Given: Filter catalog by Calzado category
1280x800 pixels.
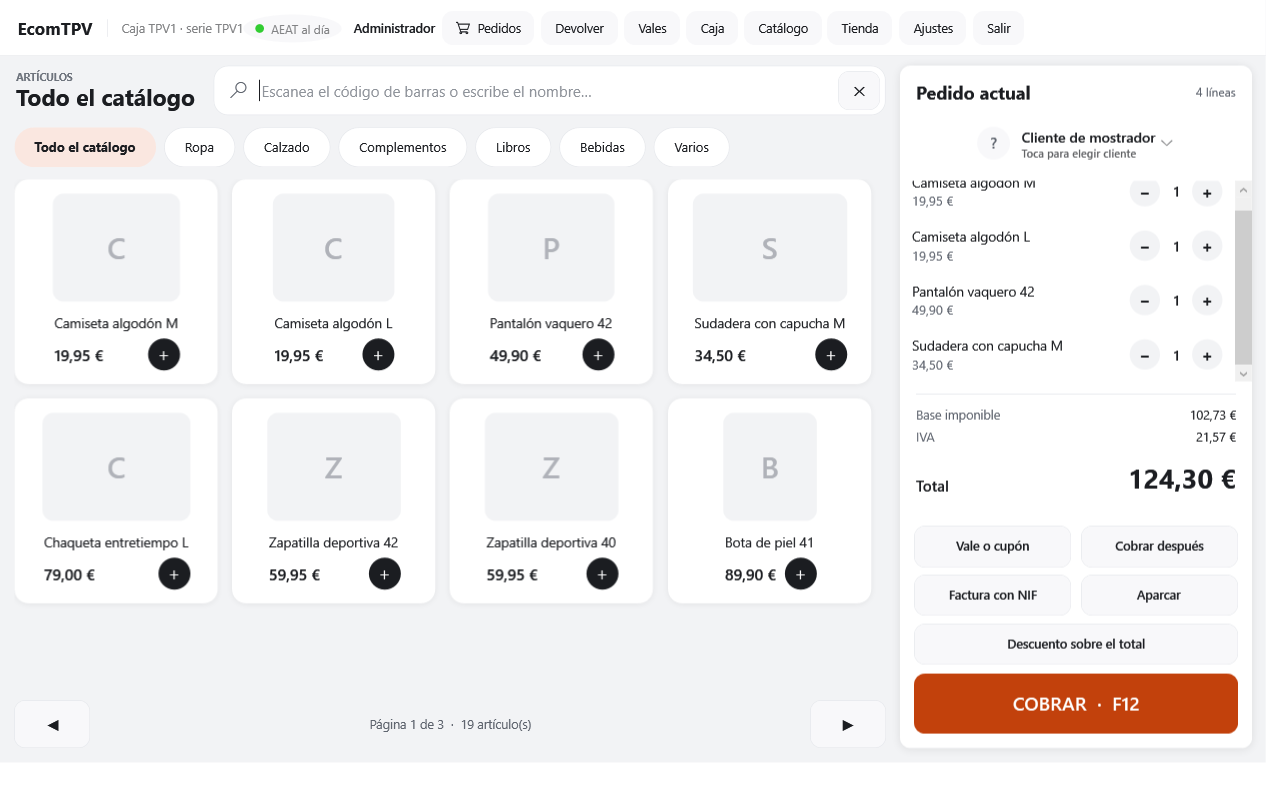Looking at the screenshot, I should point(286,147).
